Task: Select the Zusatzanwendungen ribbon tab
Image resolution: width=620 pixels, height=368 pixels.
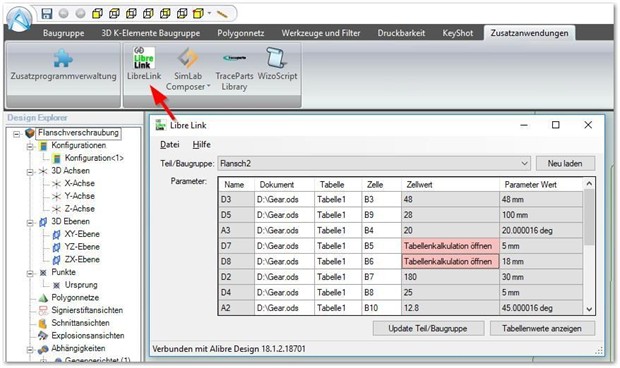Action: (529, 33)
